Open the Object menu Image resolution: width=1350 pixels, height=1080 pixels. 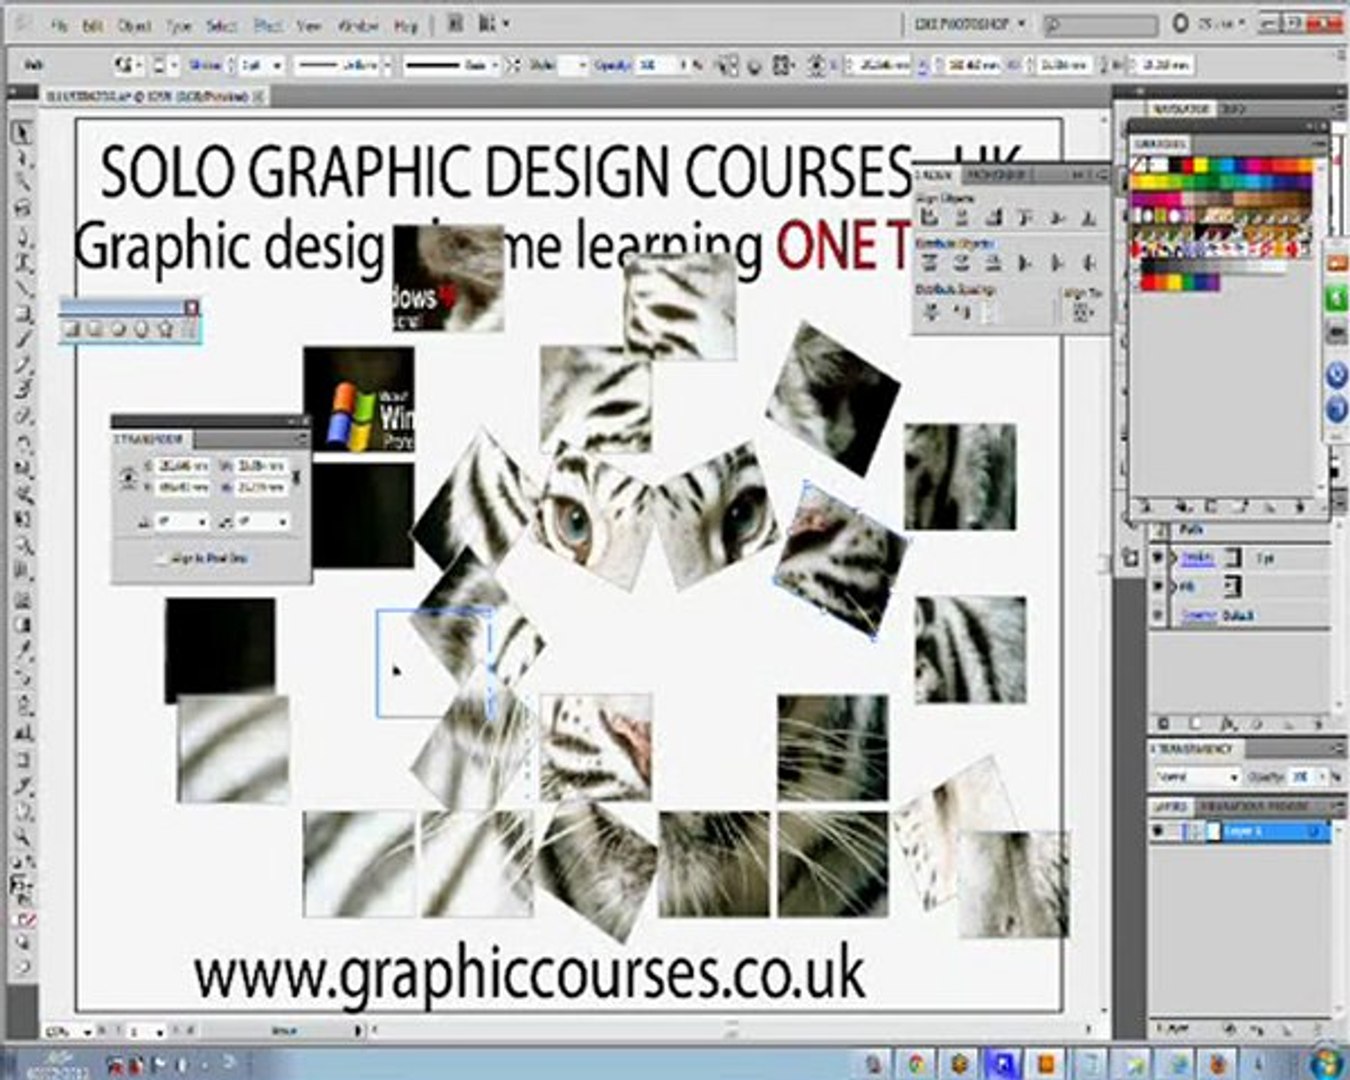tap(135, 24)
